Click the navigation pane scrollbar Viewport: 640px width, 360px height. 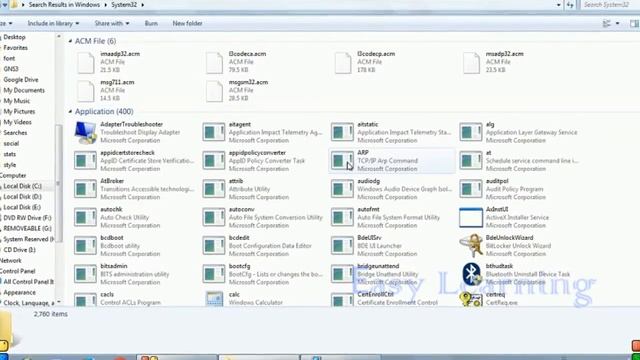(59, 183)
